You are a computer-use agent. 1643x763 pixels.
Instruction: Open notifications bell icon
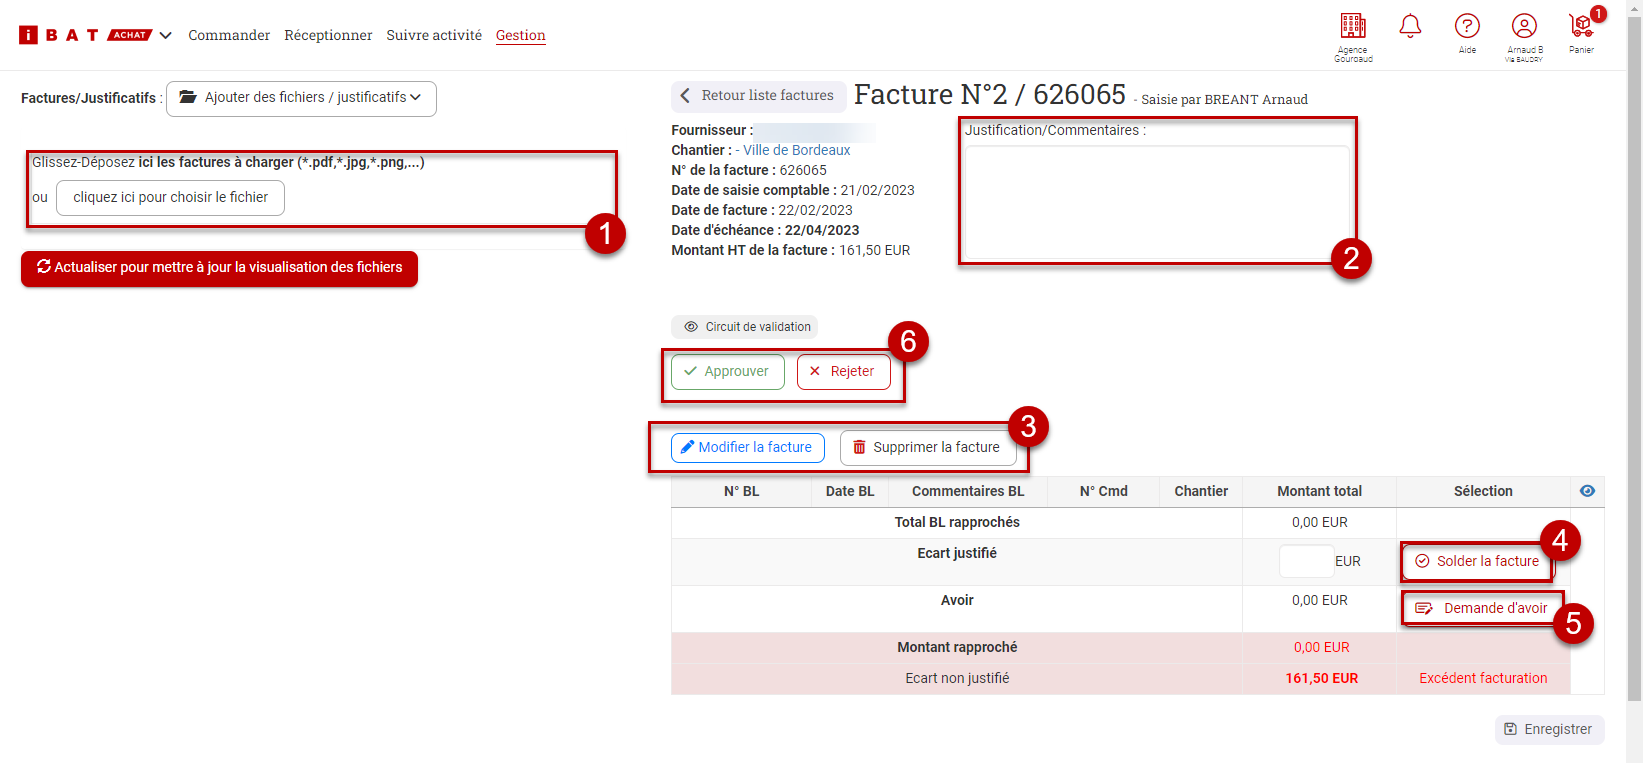1410,26
